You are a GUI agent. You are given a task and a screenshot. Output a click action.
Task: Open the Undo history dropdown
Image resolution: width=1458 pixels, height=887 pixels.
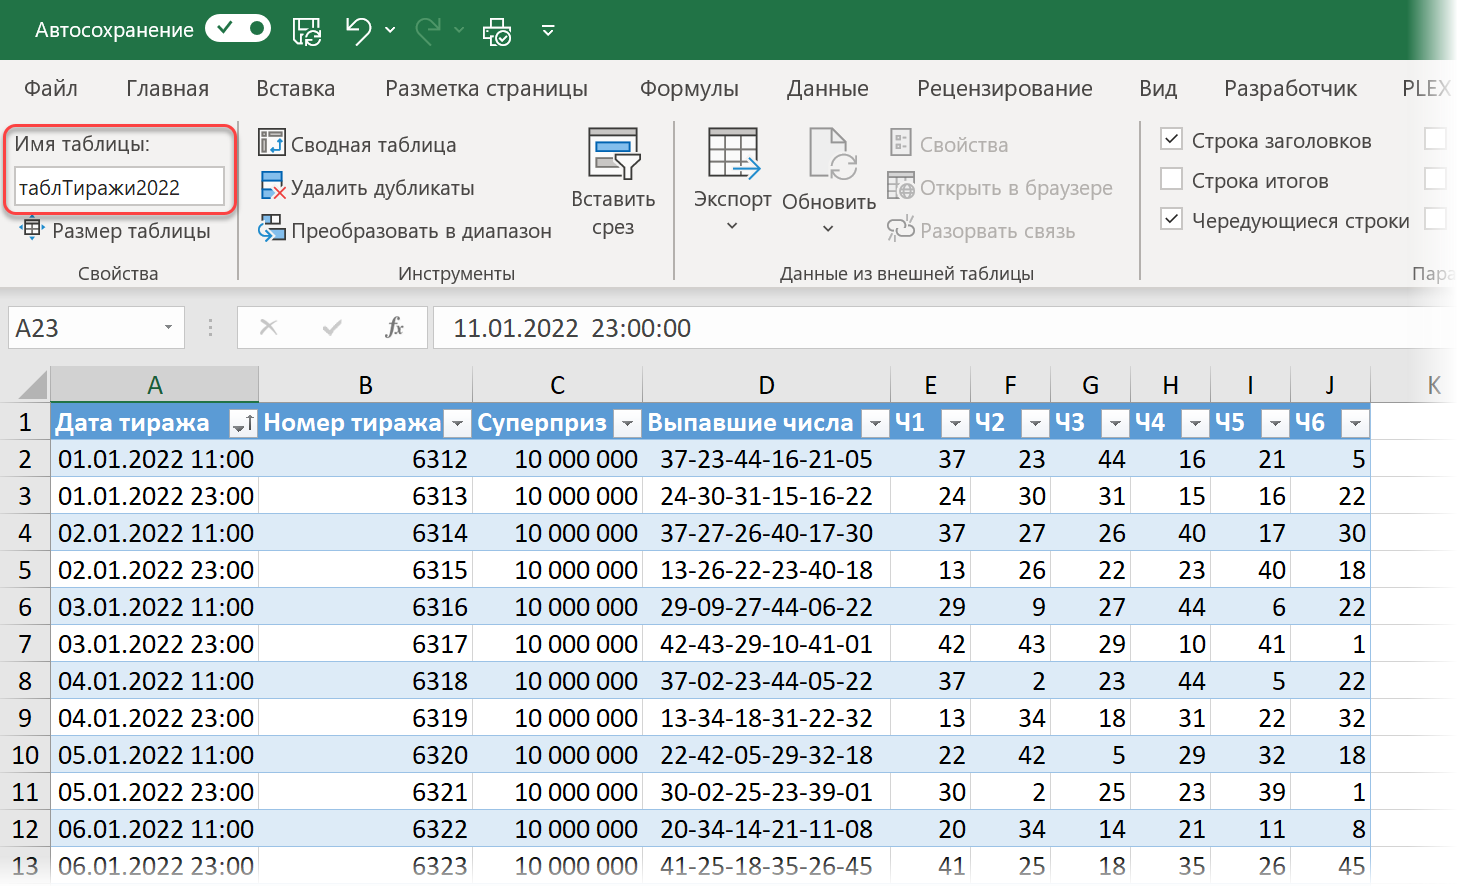click(x=390, y=30)
